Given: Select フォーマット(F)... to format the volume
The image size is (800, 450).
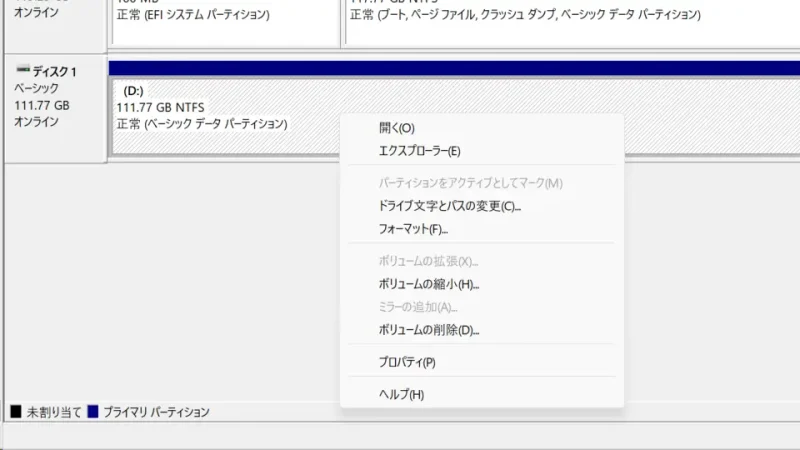Looking at the screenshot, I should [x=413, y=229].
